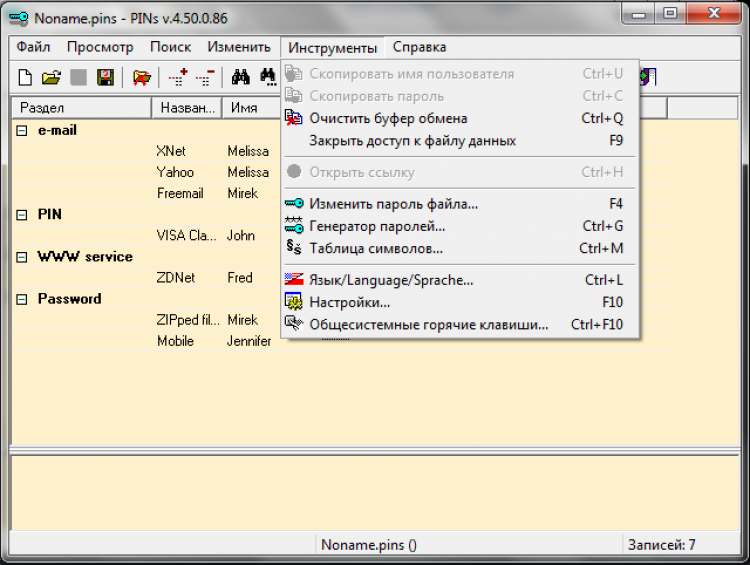This screenshot has height=565, width=750.
Task: Click the Save floppy disk icon
Action: click(x=105, y=77)
